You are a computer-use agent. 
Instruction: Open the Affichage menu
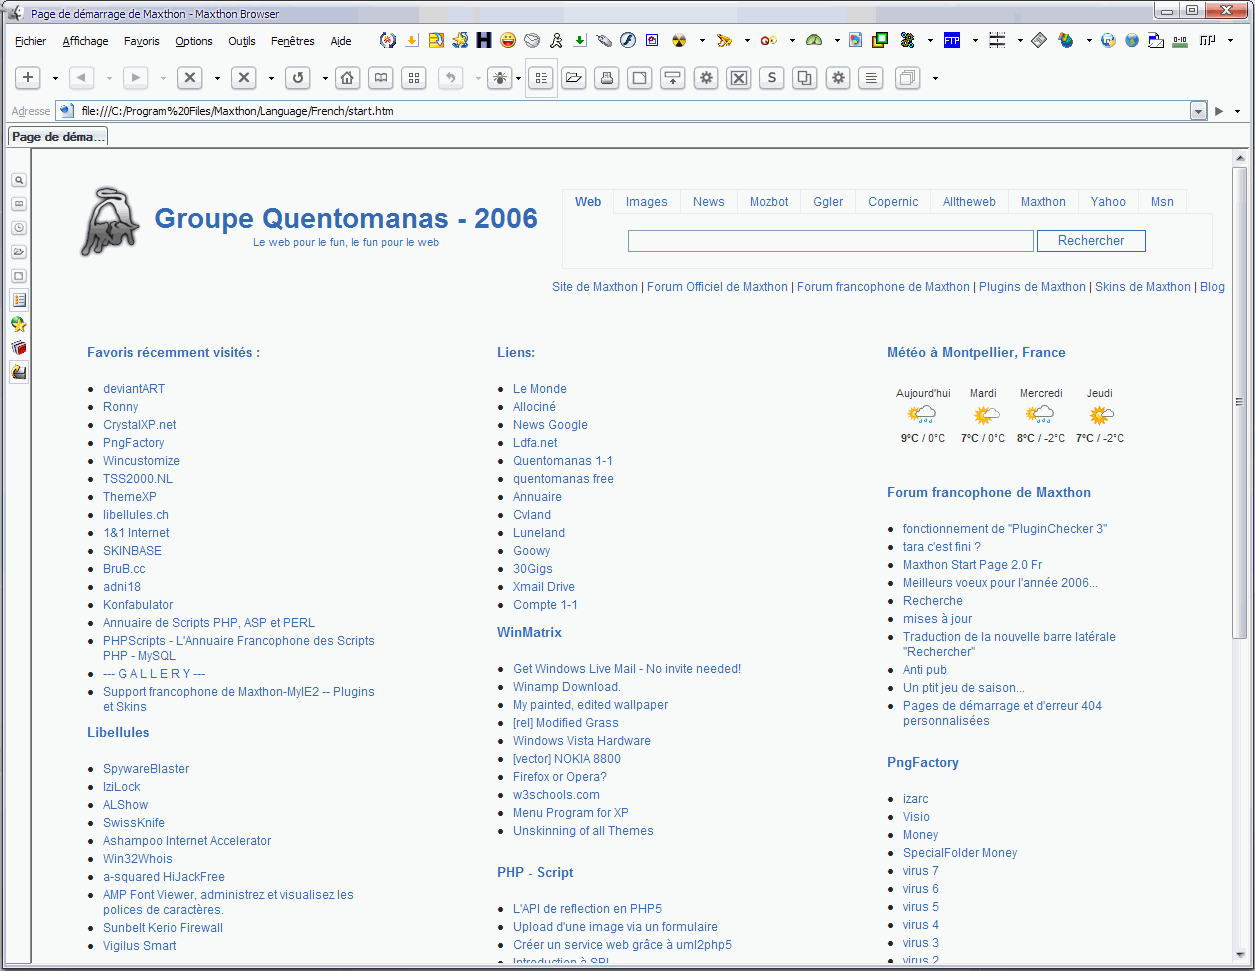click(85, 41)
